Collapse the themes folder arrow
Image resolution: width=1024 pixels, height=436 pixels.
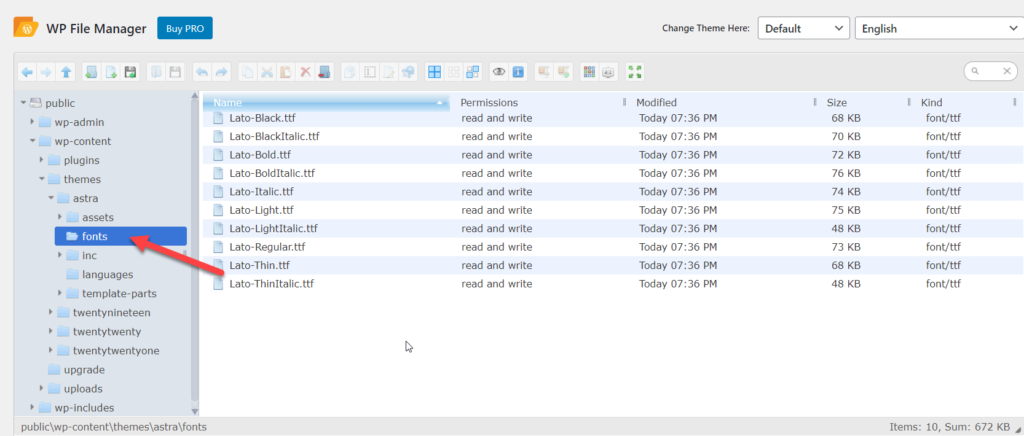click(42, 179)
